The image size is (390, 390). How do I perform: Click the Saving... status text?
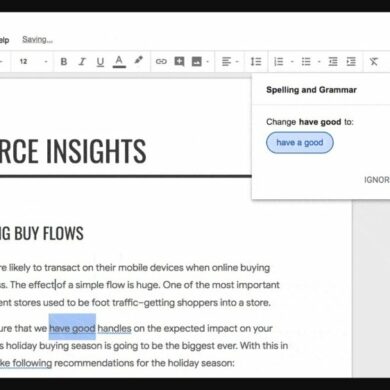[37, 40]
